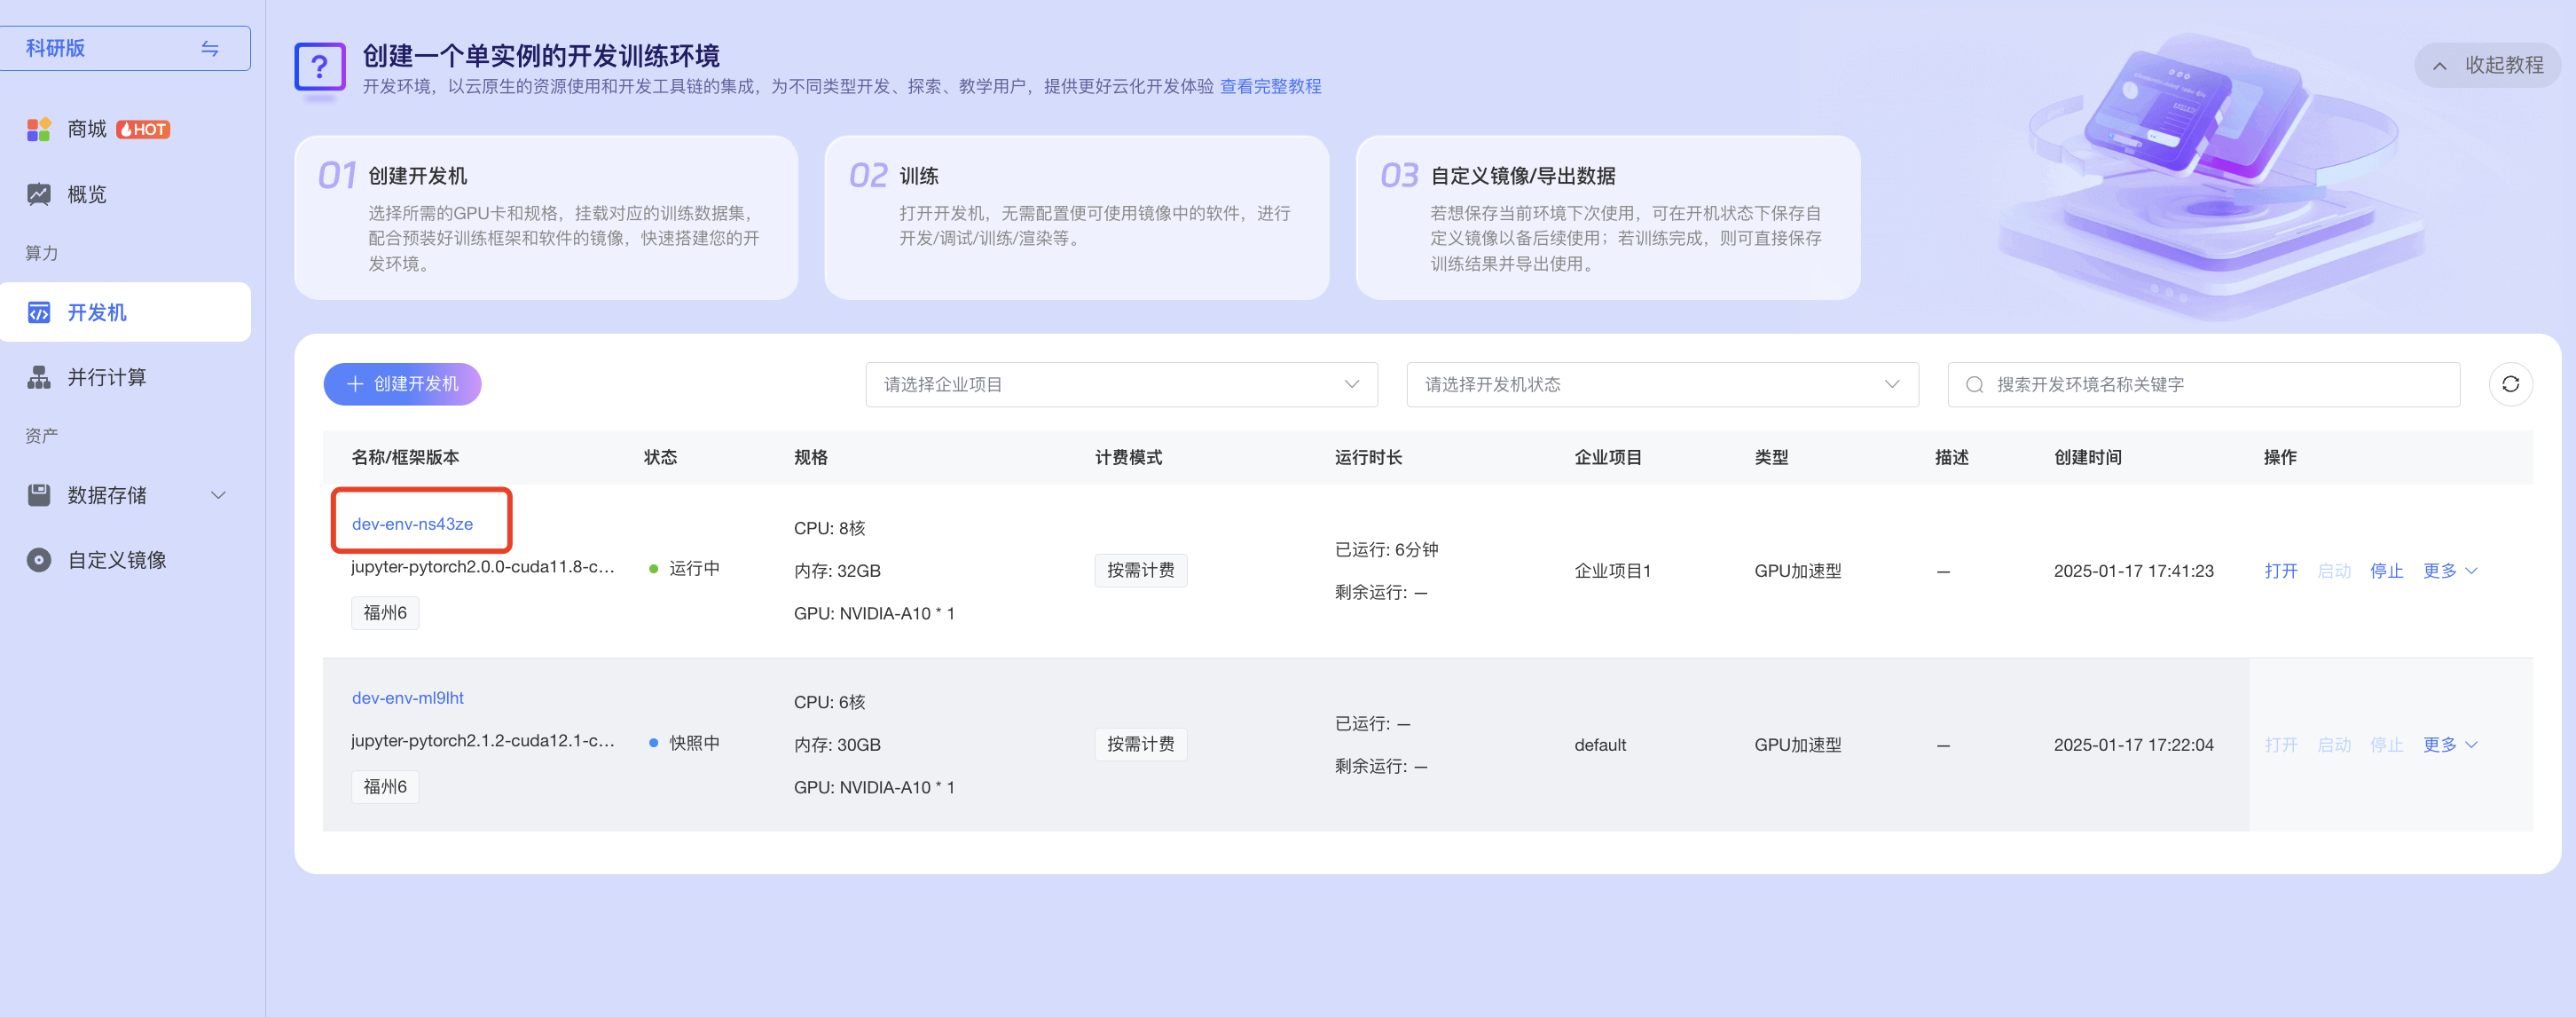Screen dimensions: 2576x1017
Task: Open 请选择企业项目 dropdown
Action: coord(1121,384)
